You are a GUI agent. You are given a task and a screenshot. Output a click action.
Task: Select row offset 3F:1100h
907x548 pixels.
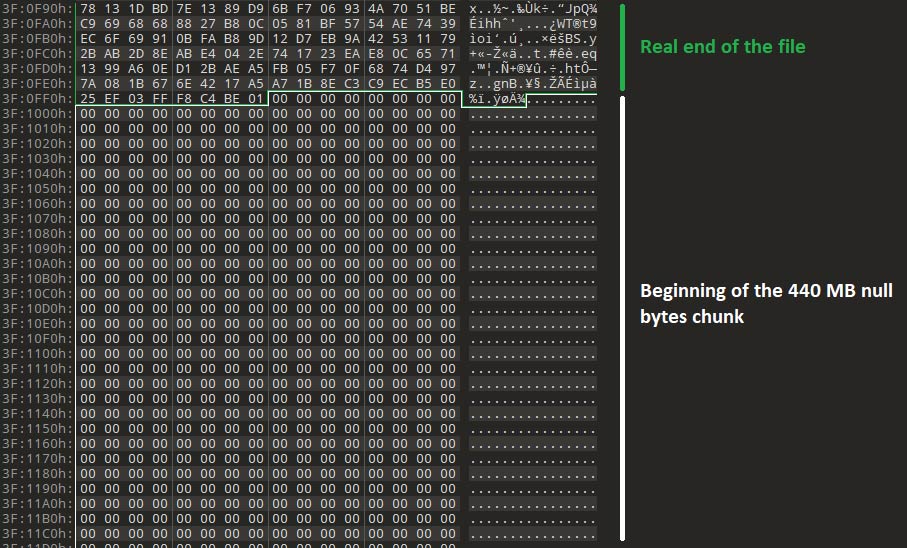tap(35, 354)
